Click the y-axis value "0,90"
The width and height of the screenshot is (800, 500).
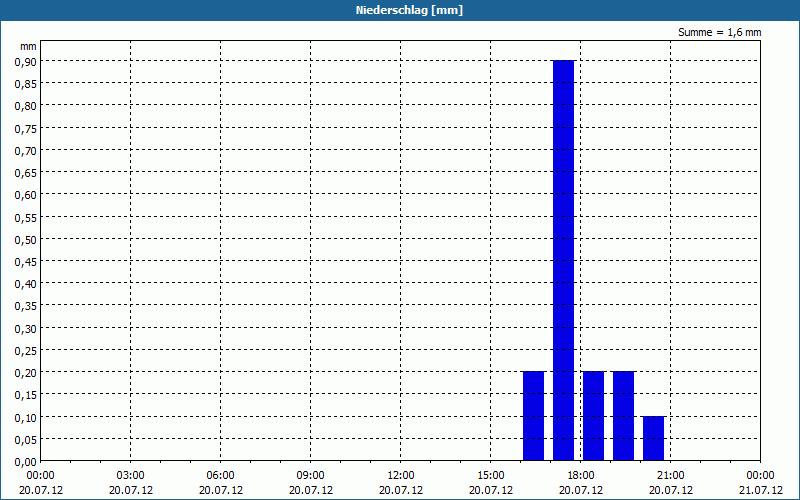(26, 61)
